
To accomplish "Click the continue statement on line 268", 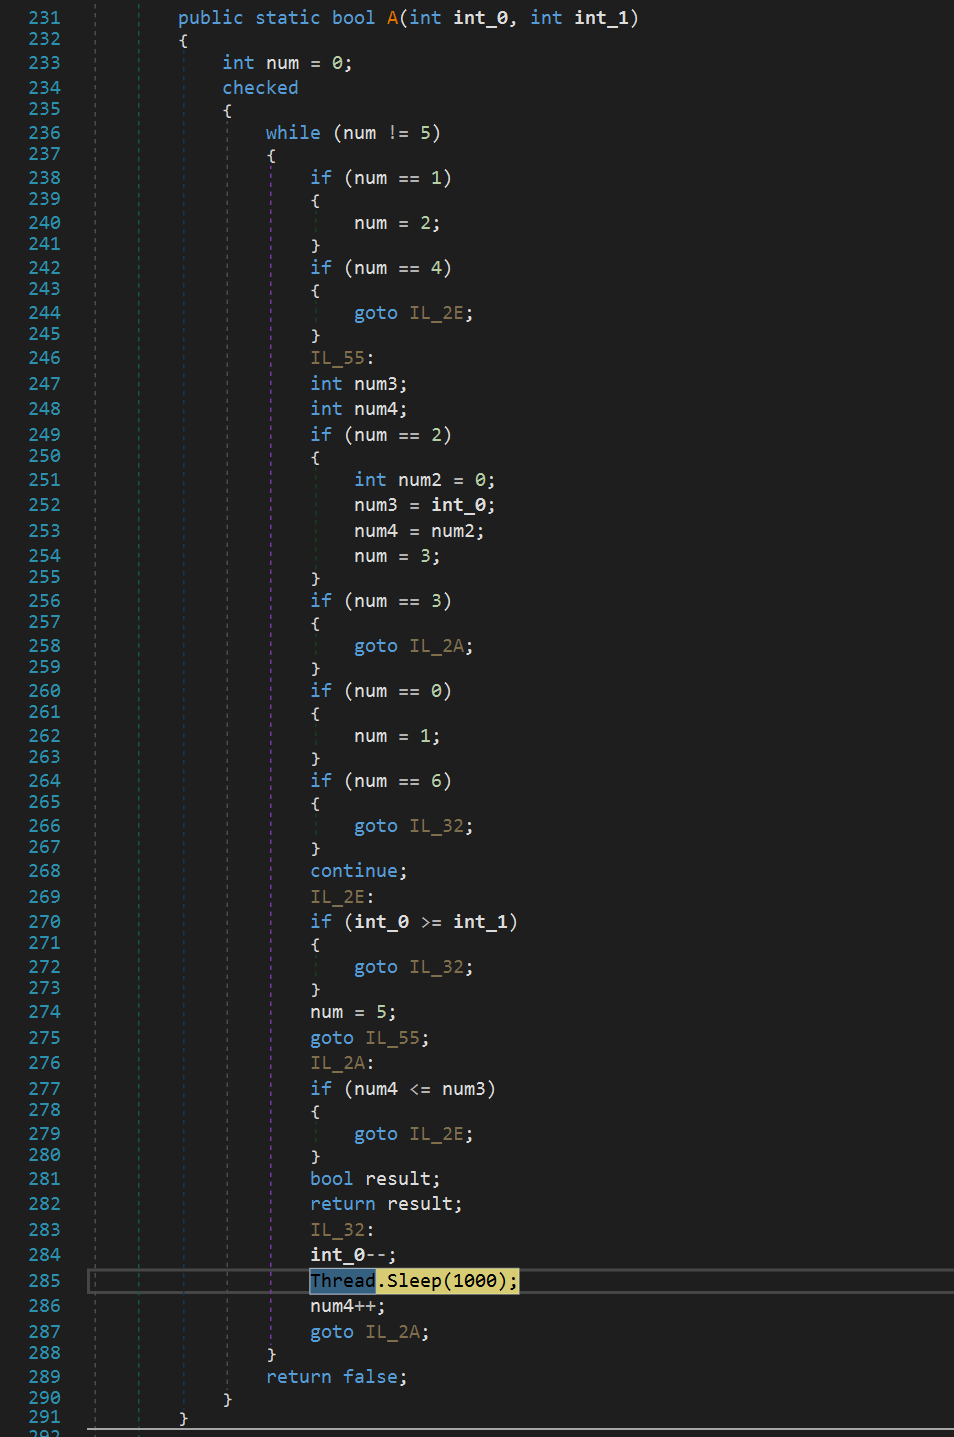I will (x=358, y=871).
